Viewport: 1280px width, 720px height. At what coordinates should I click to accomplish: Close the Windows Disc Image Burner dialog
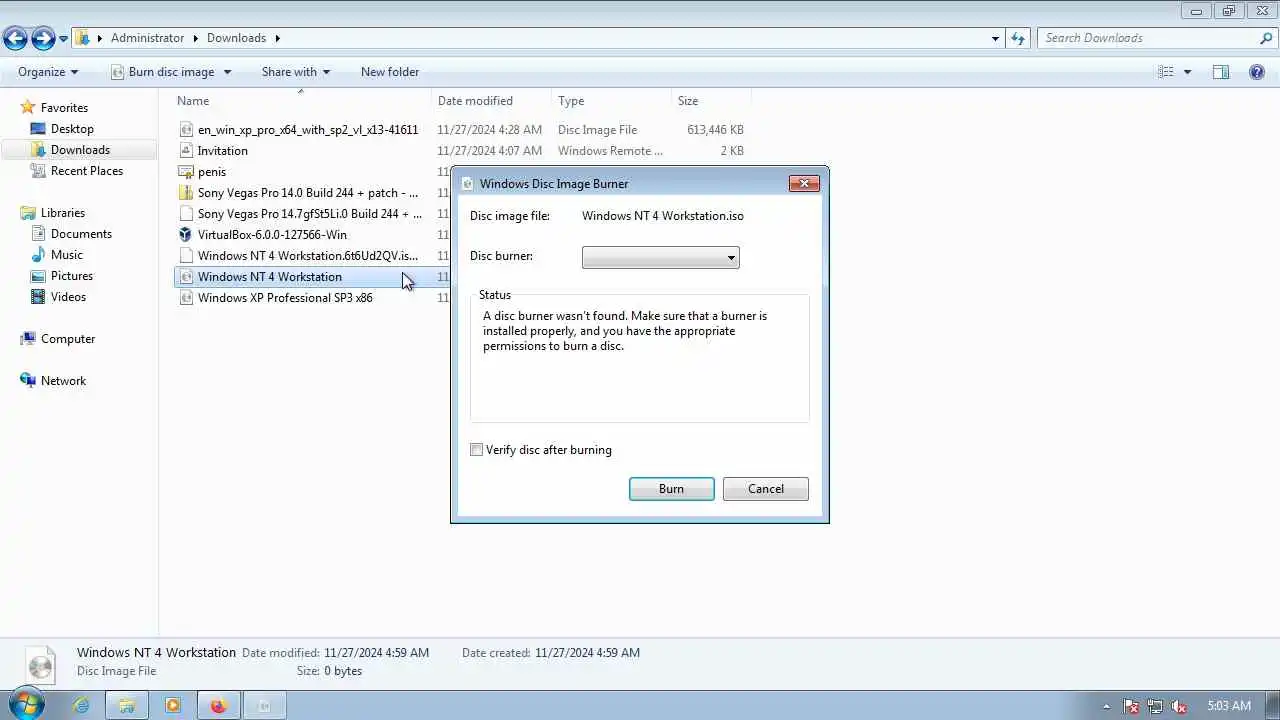pos(804,183)
